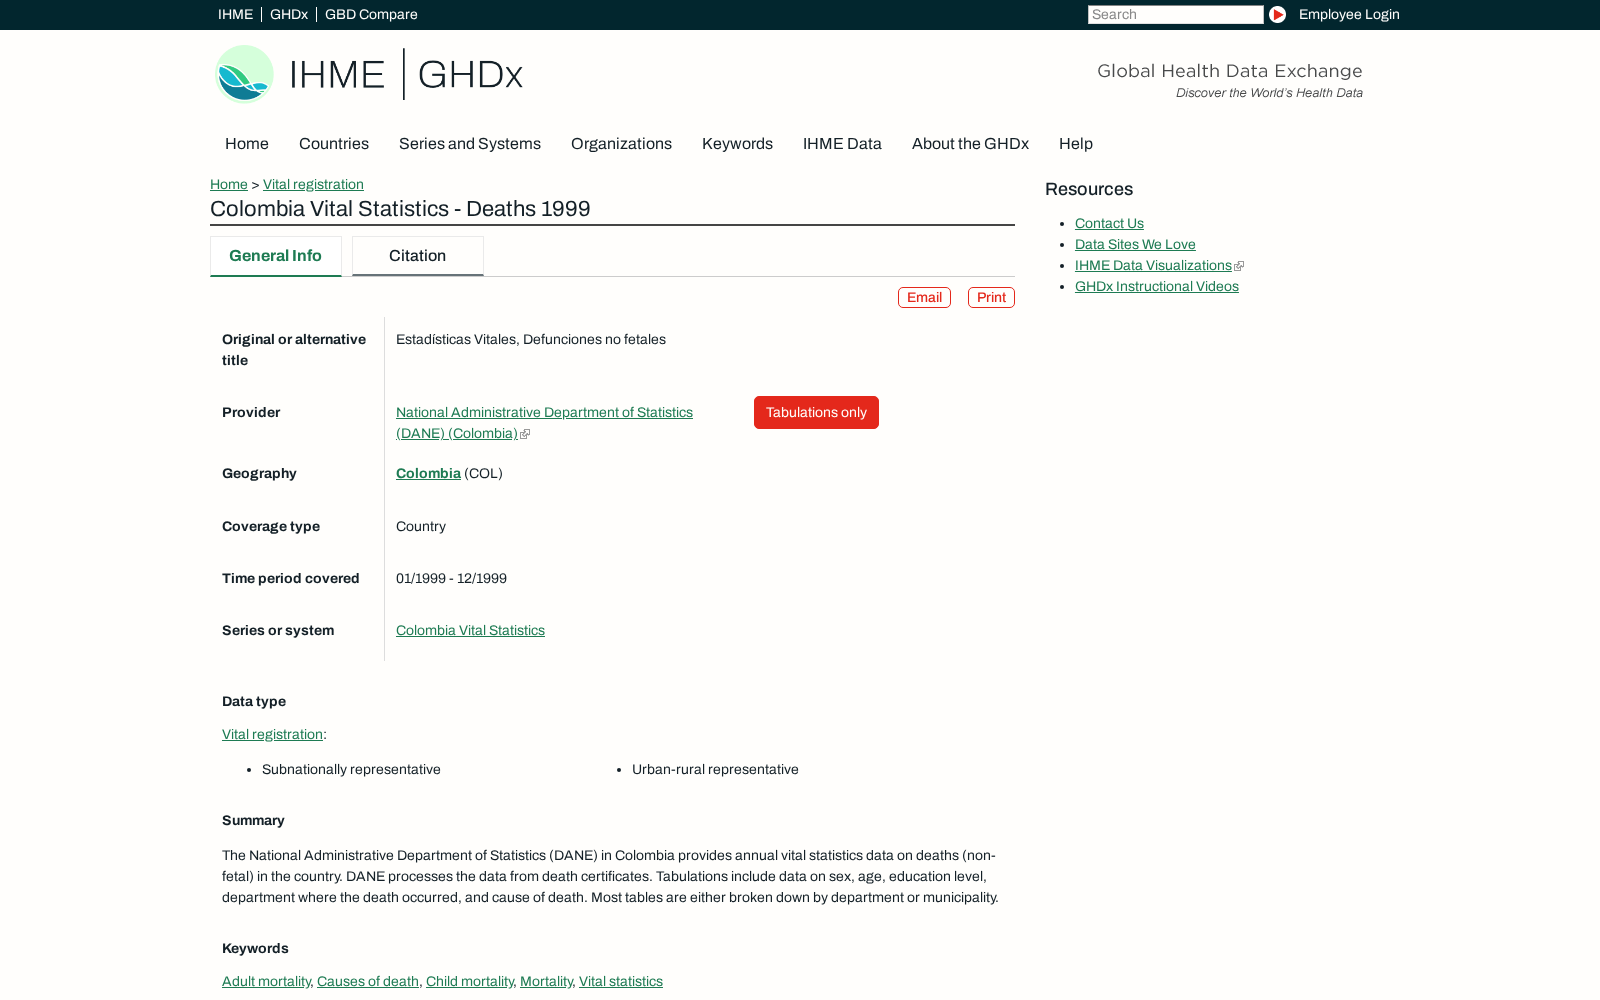
Task: Click the Global Health Data Exchange heading
Action: tap(1229, 71)
